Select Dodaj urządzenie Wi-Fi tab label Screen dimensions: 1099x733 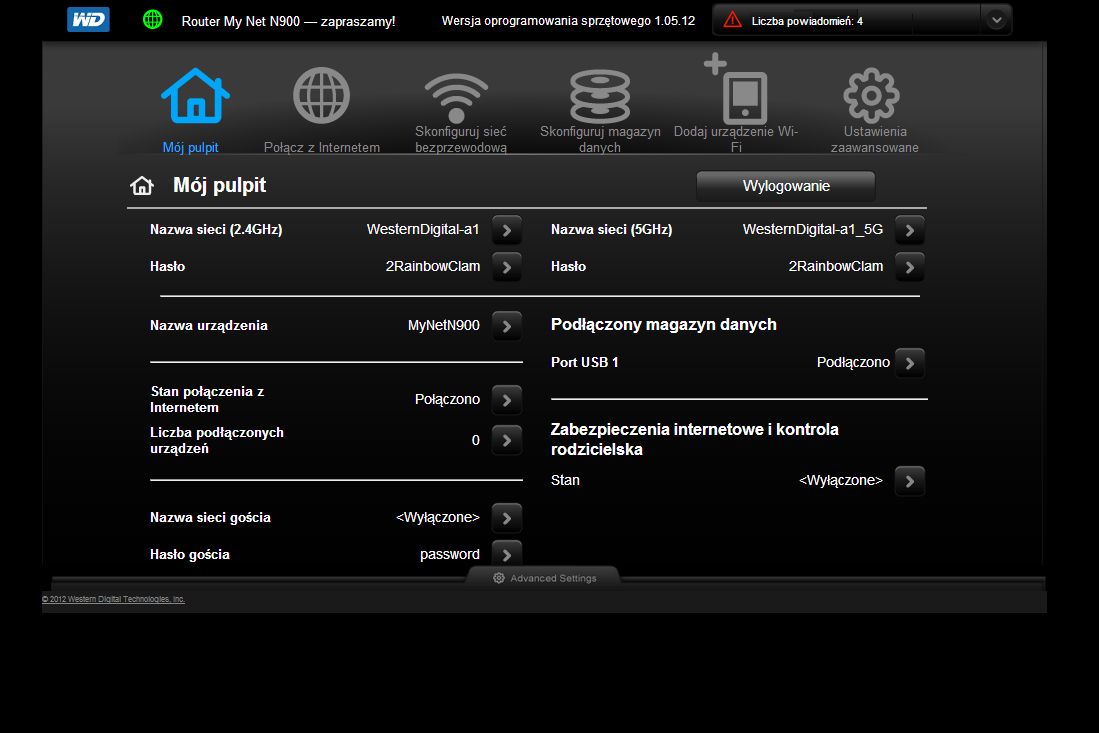point(736,139)
